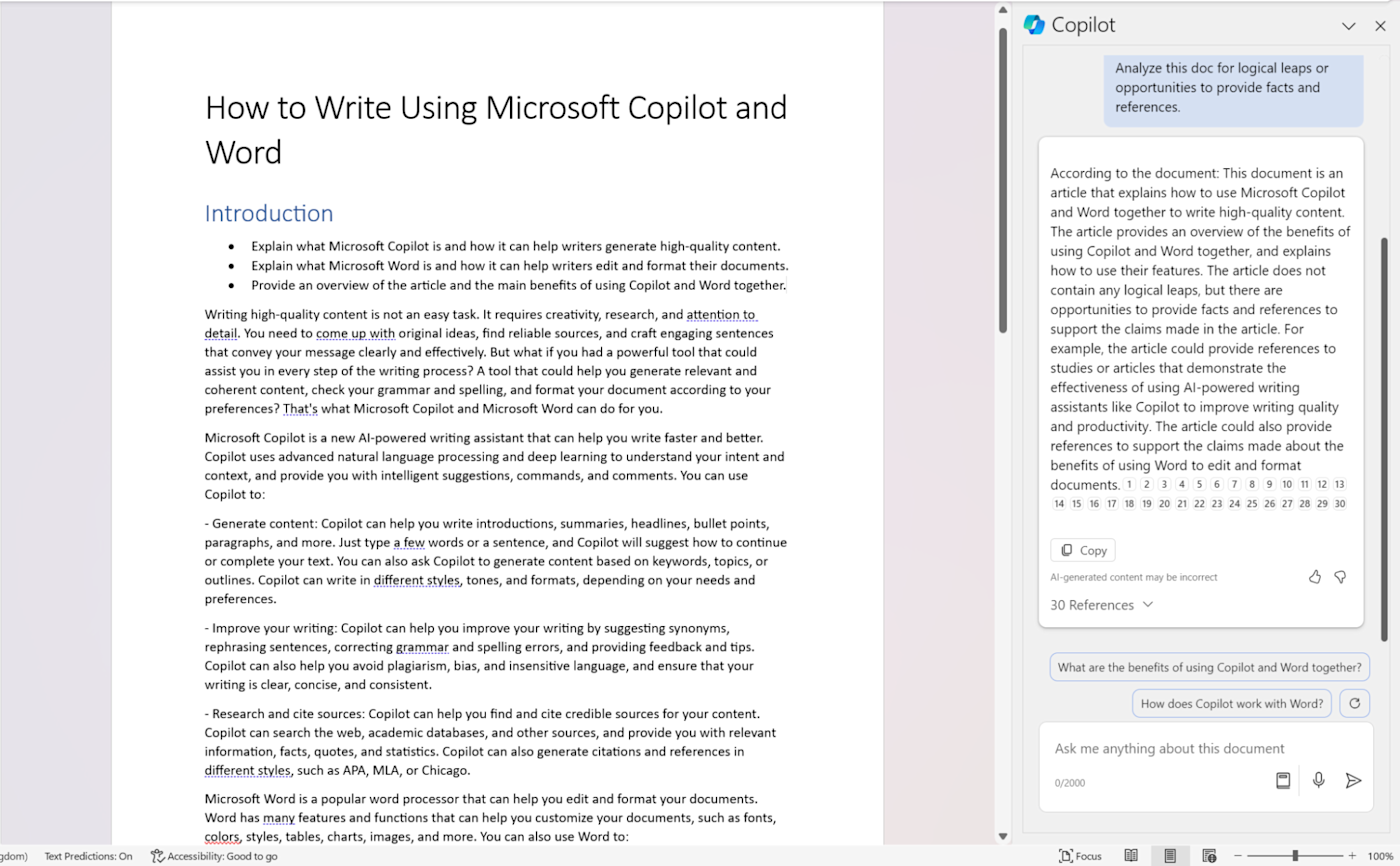Viewport: 1400px width, 866px height.
Task: Ask "What are the benefits of using Copilot and Word together?"
Action: (1210, 667)
